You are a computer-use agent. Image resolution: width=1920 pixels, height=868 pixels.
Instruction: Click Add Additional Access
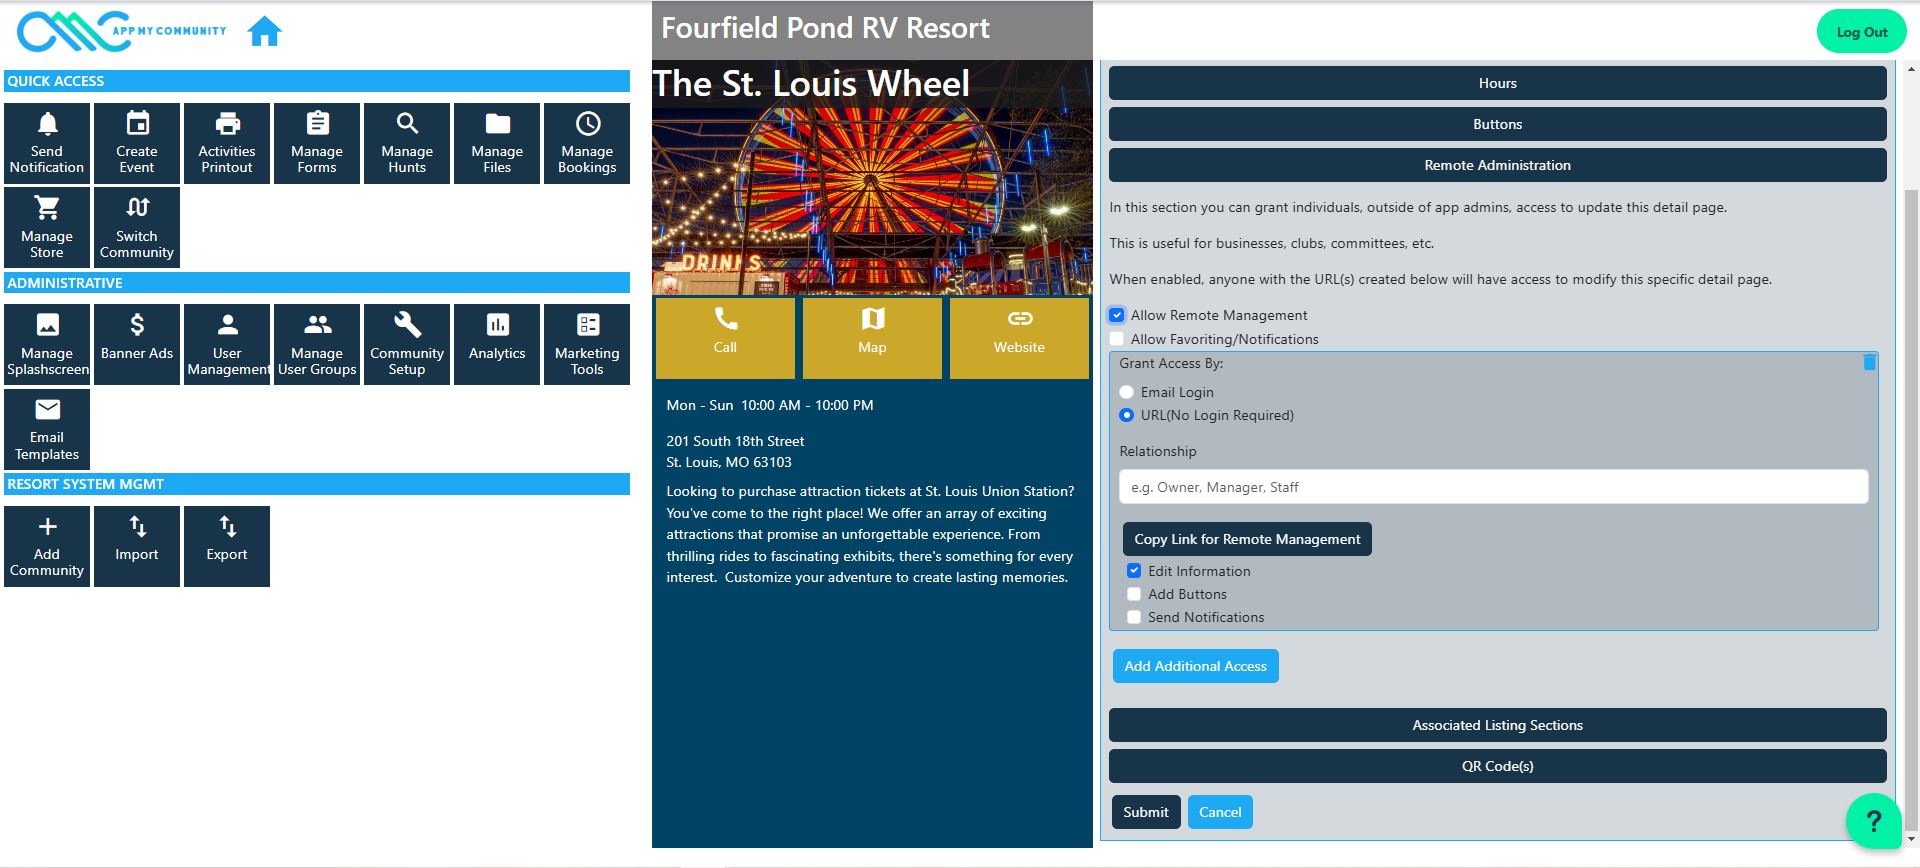pyautogui.click(x=1195, y=666)
